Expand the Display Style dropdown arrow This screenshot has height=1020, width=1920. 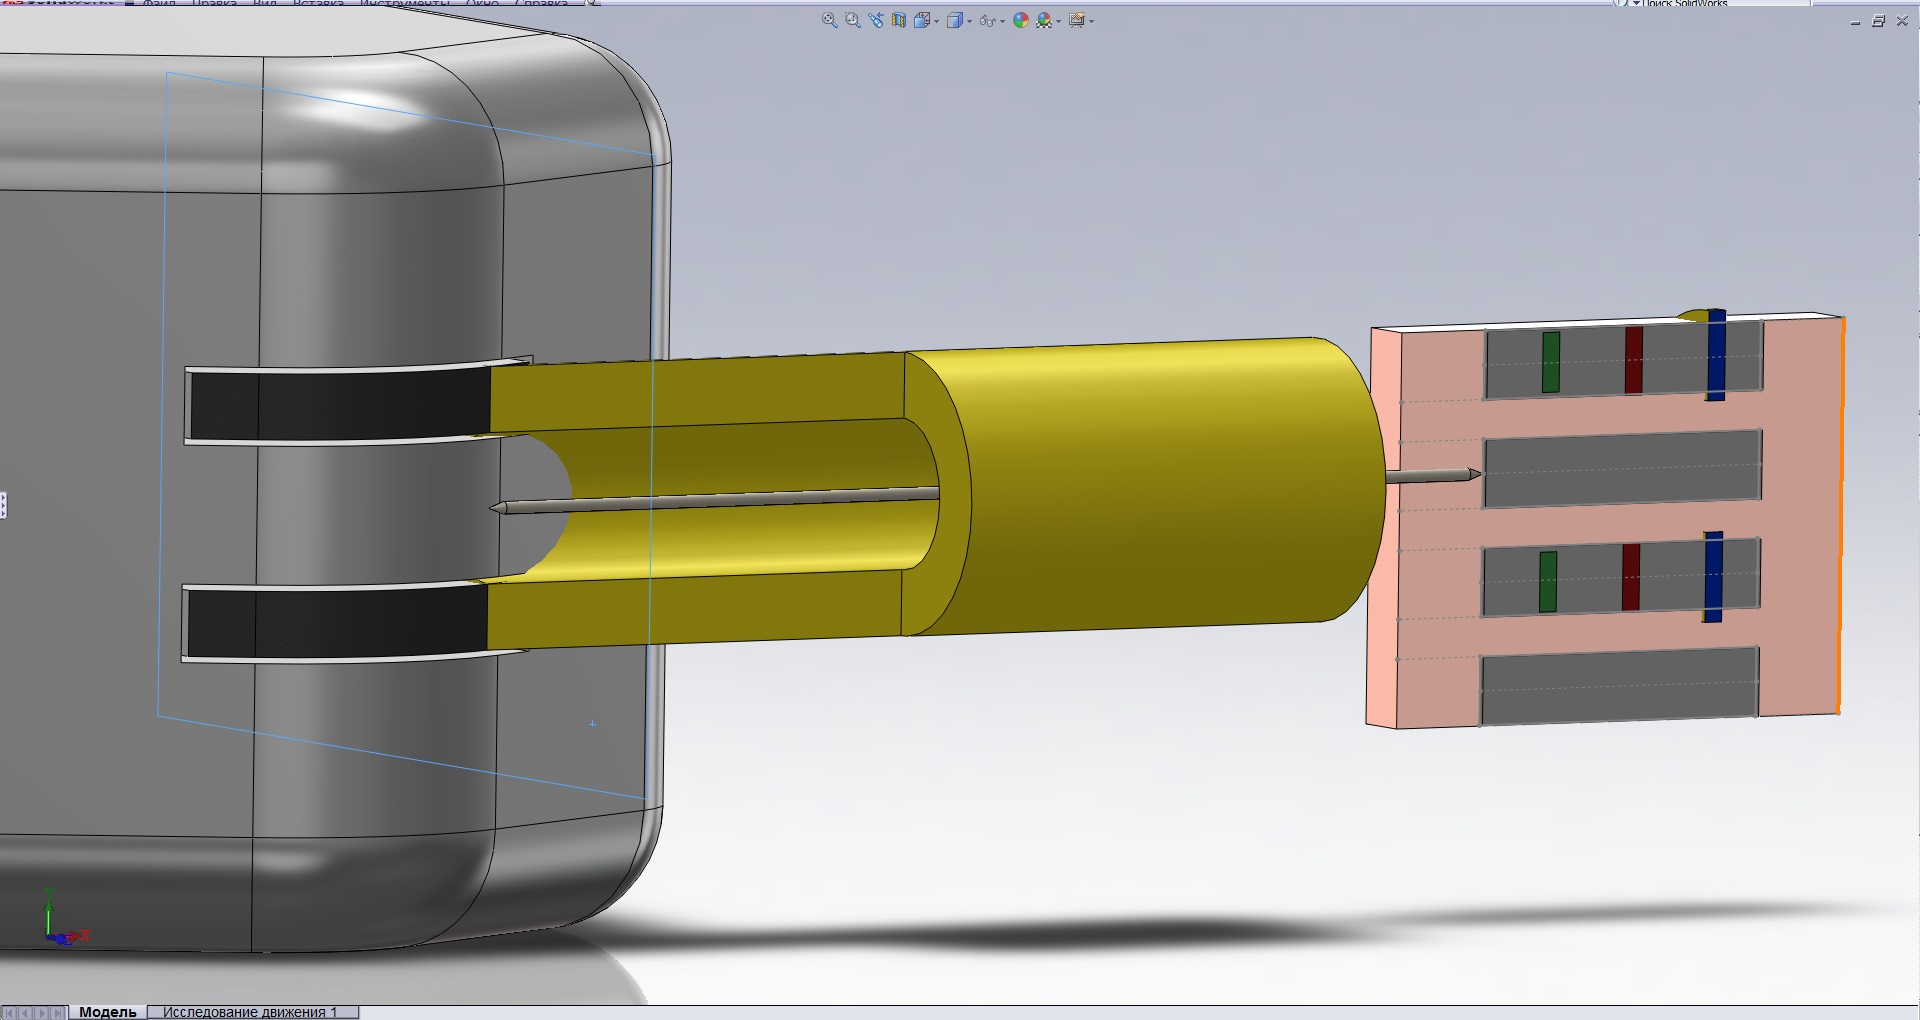pyautogui.click(x=969, y=21)
